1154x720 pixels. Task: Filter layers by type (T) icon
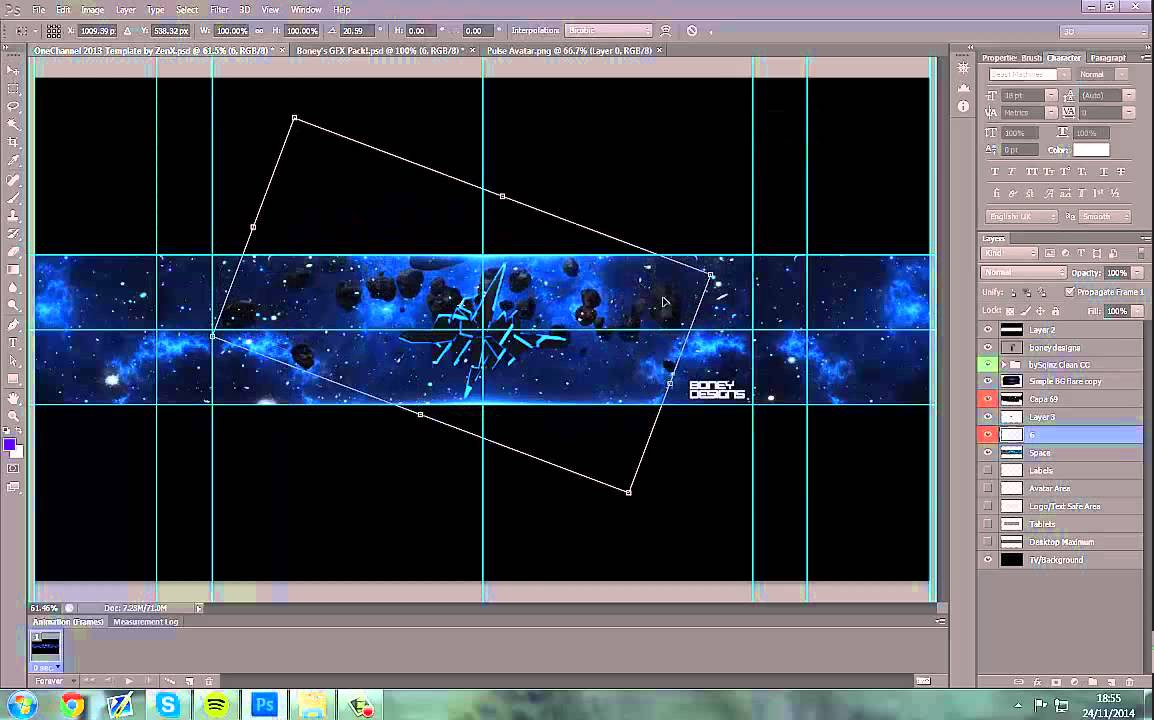(x=1080, y=253)
